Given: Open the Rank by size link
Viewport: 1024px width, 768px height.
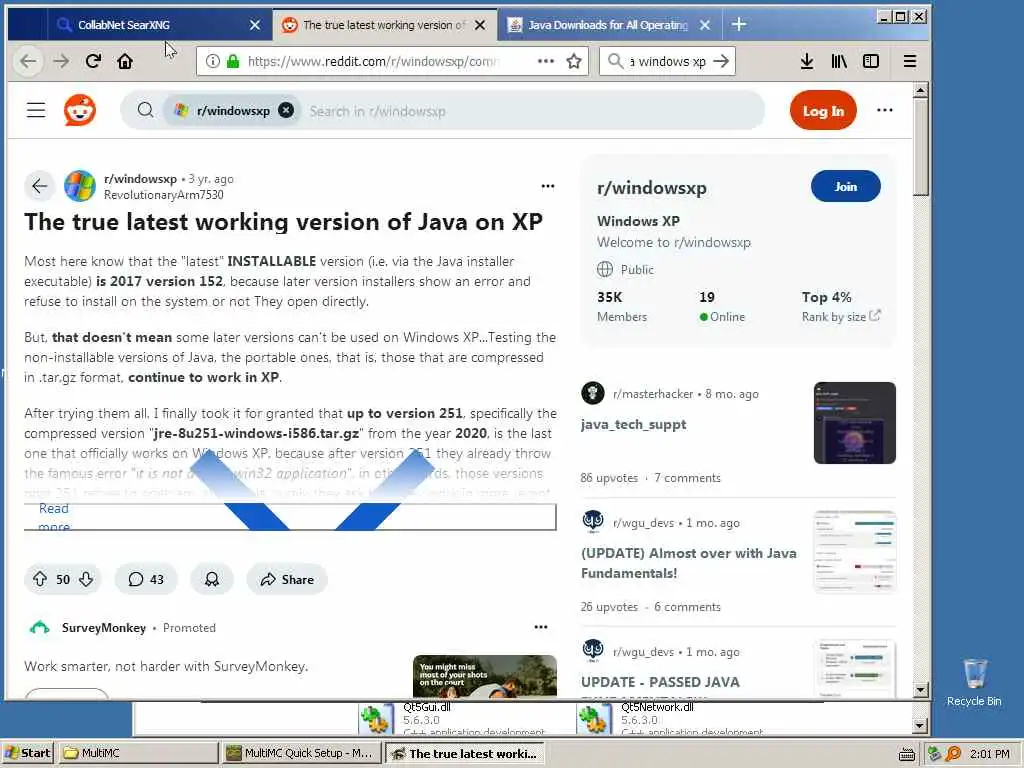Looking at the screenshot, I should click(841, 317).
